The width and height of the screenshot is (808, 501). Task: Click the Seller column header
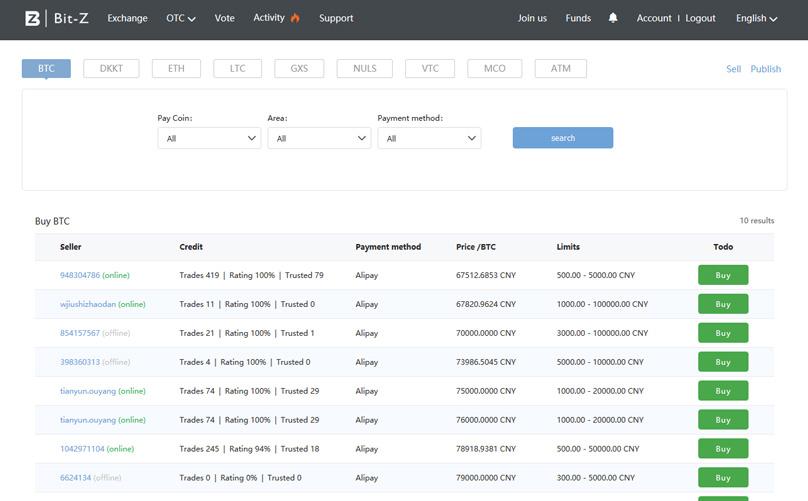pos(71,247)
